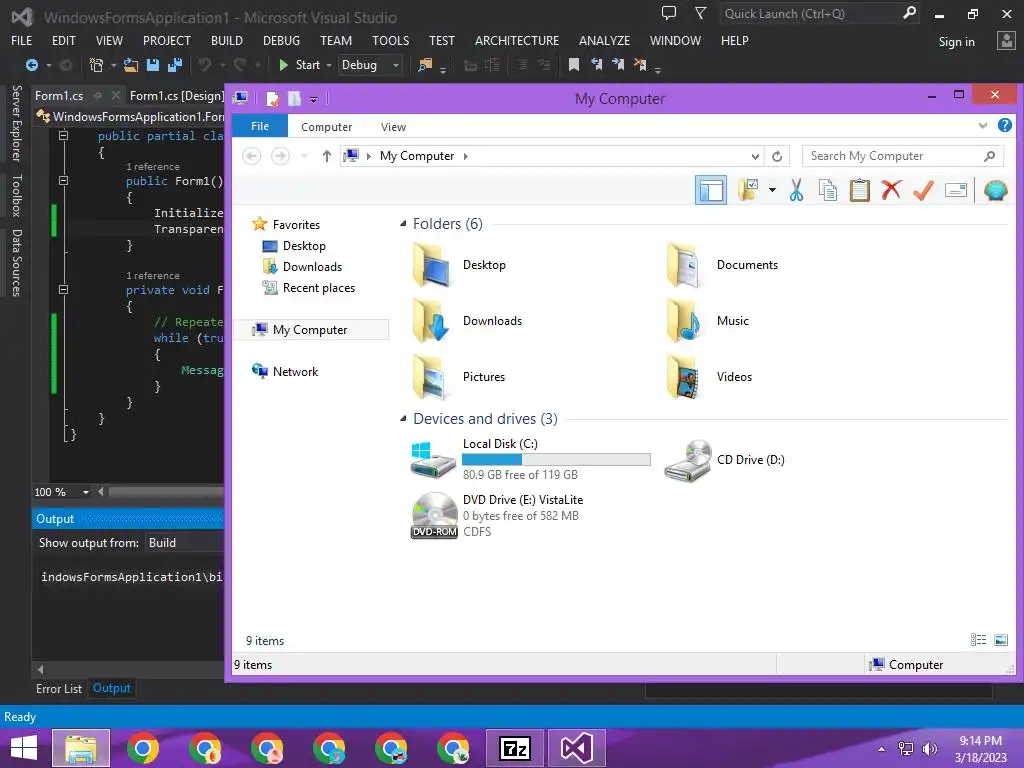Click the Search My Computer field
This screenshot has width=1024, height=768.
coord(903,156)
